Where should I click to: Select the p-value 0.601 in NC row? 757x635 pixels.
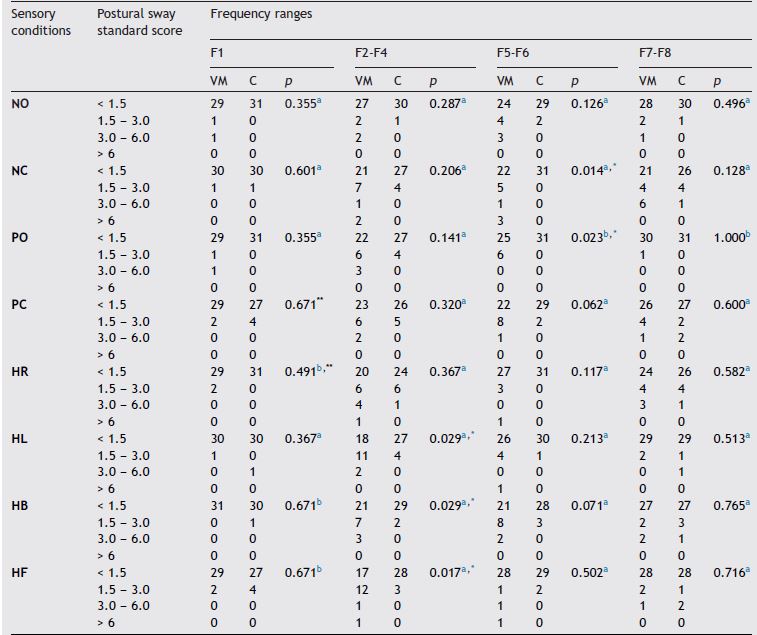coord(301,171)
